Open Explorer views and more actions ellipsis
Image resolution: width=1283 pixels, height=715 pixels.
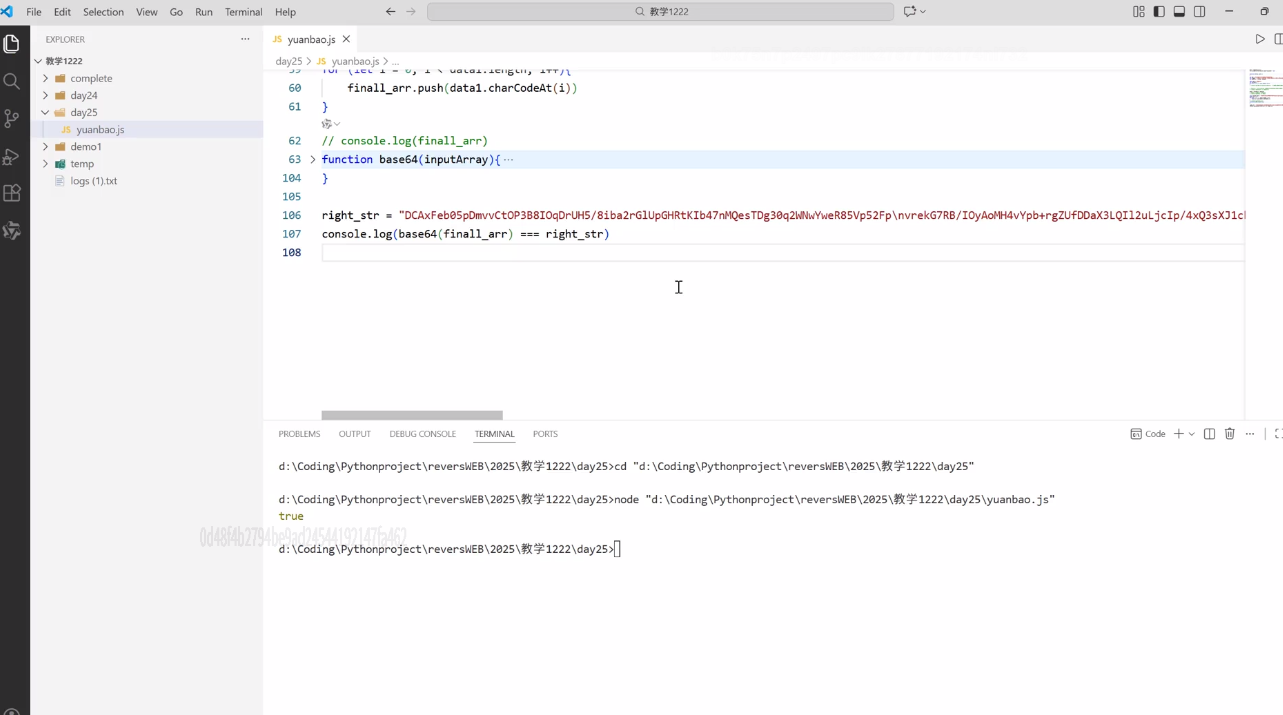coord(245,39)
